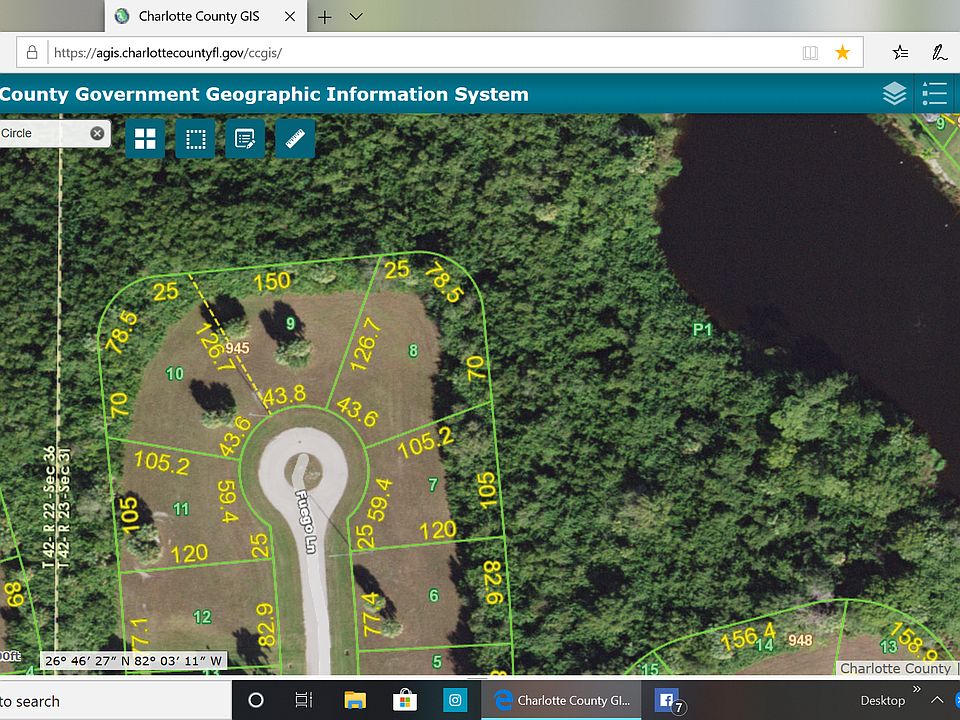The width and height of the screenshot is (960, 720).
Task: Click the add notes pen icon
Action: (x=940, y=52)
